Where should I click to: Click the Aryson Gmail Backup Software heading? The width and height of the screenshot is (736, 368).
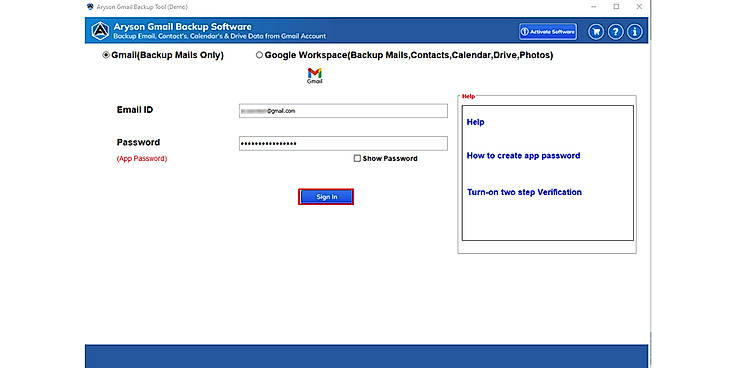[x=182, y=27]
